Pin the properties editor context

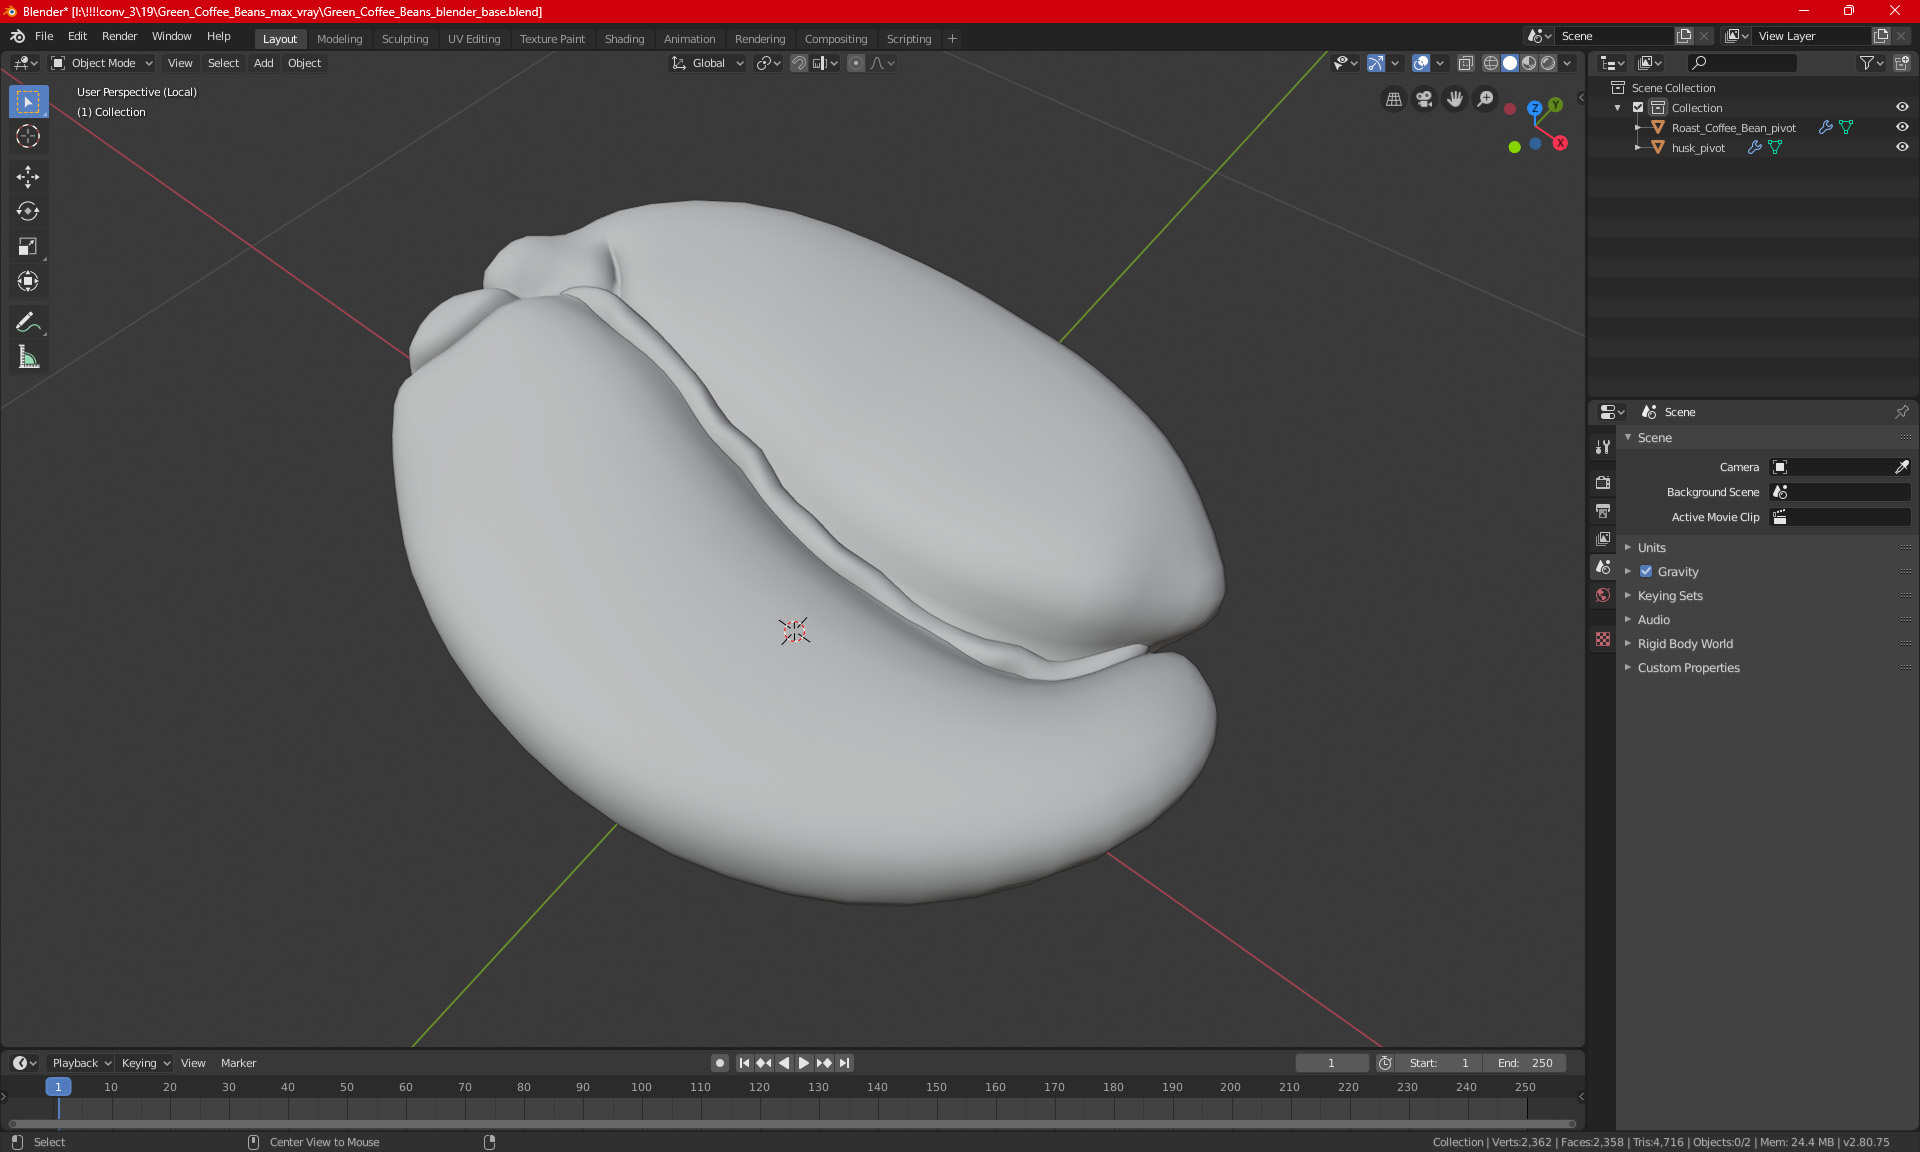coord(1901,412)
